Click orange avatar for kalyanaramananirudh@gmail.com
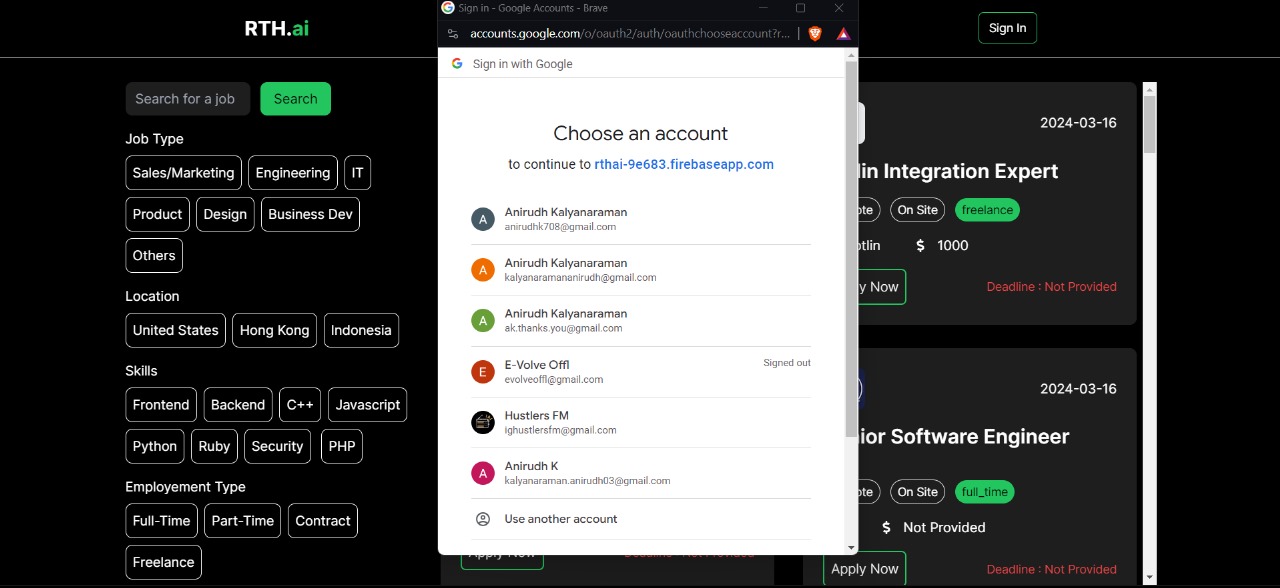This screenshot has height=588, width=1280. point(483,270)
